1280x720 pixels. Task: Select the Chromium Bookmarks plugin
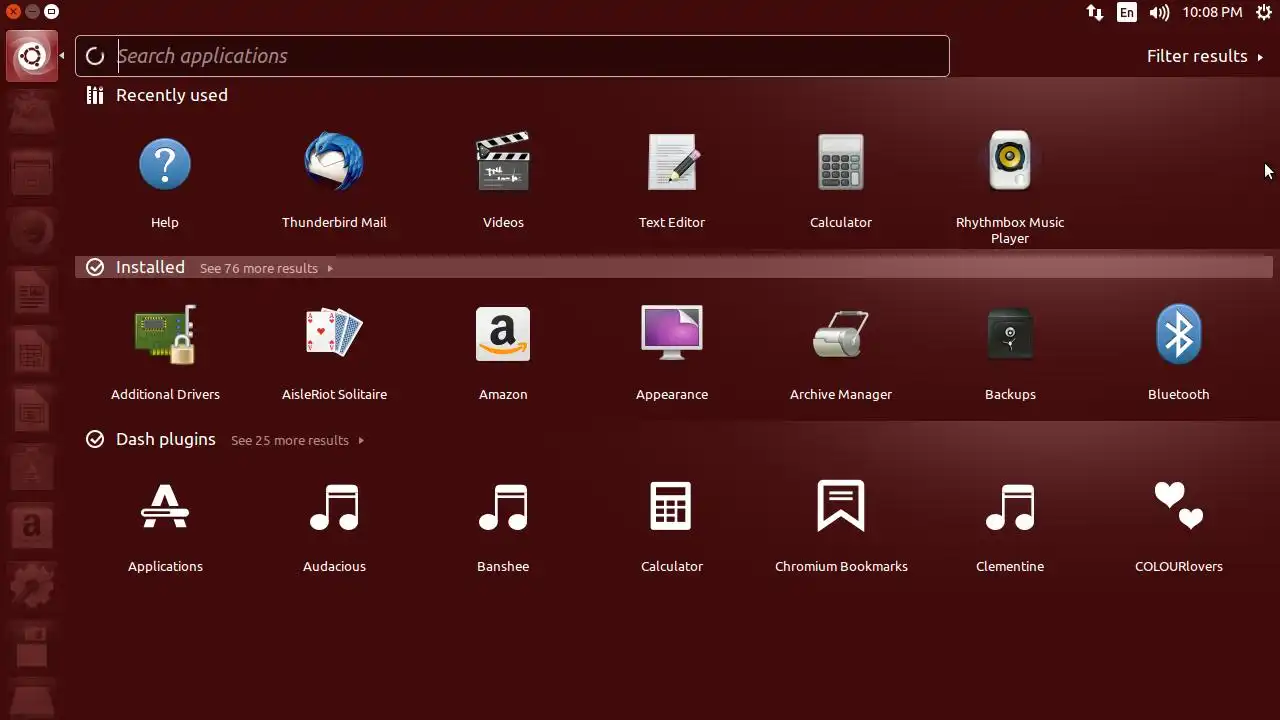841,506
